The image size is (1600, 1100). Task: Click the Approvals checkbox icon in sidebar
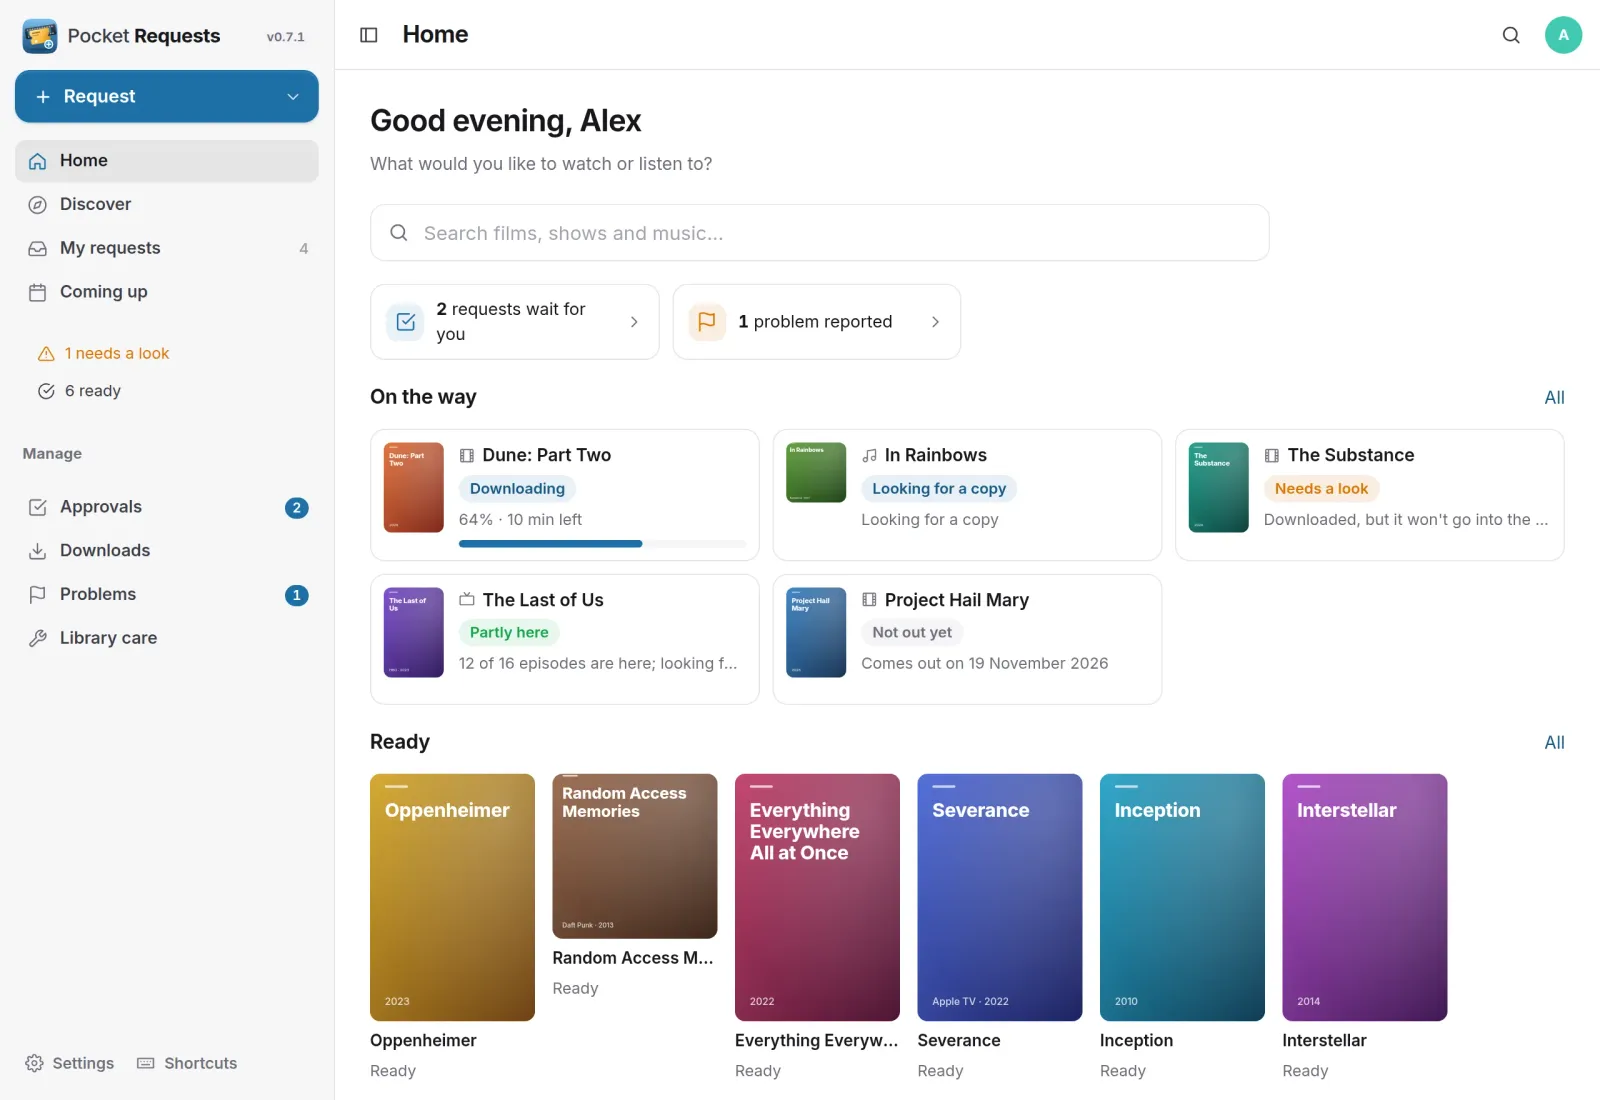(x=38, y=507)
